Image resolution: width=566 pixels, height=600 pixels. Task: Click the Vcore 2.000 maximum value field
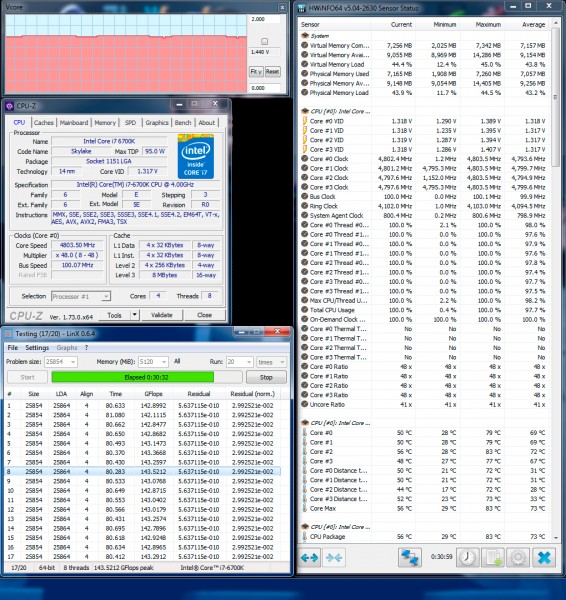click(x=264, y=19)
